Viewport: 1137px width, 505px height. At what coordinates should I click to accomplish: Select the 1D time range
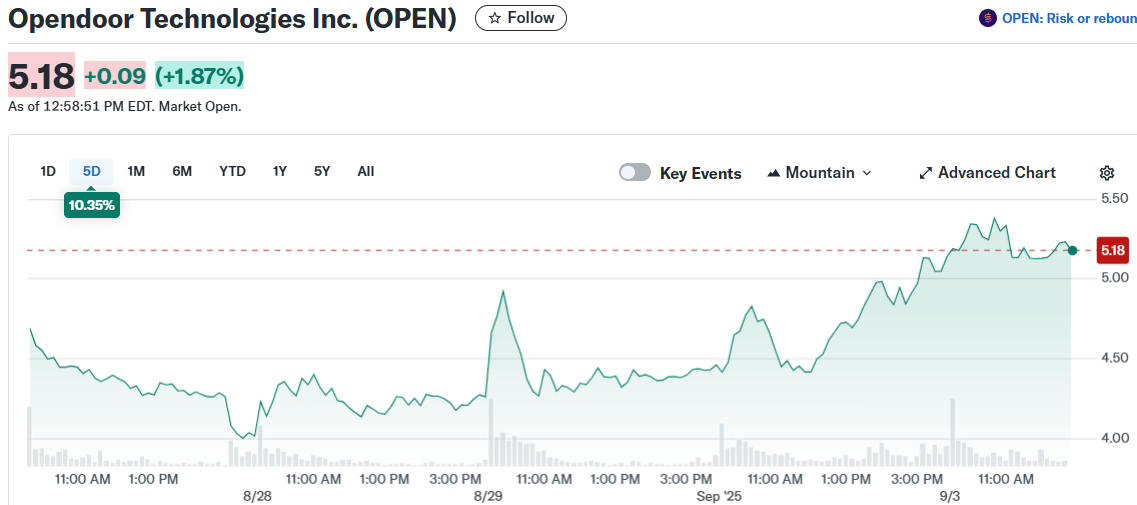(48, 172)
